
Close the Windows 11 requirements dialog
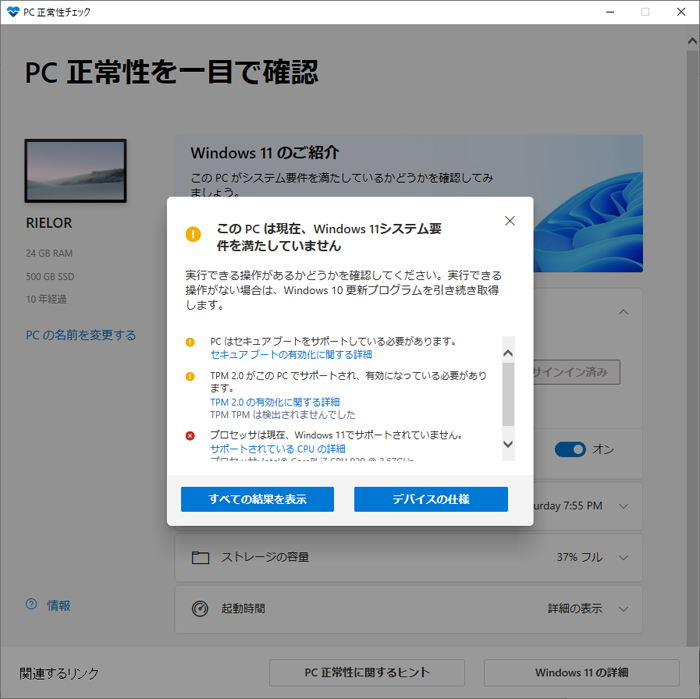click(x=510, y=221)
